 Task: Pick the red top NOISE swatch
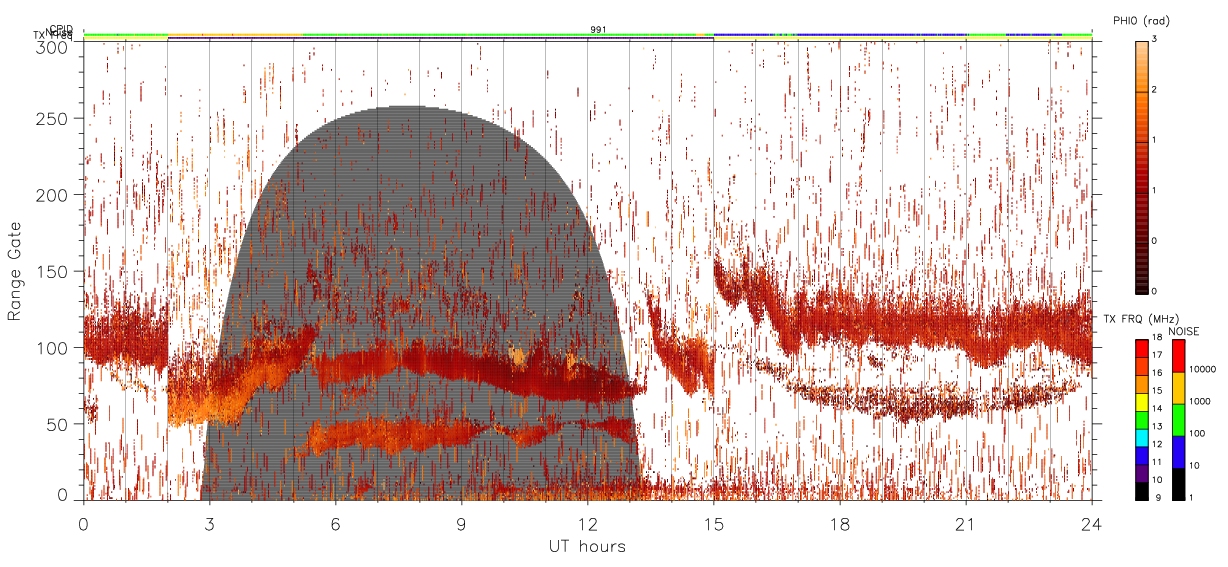point(1177,356)
